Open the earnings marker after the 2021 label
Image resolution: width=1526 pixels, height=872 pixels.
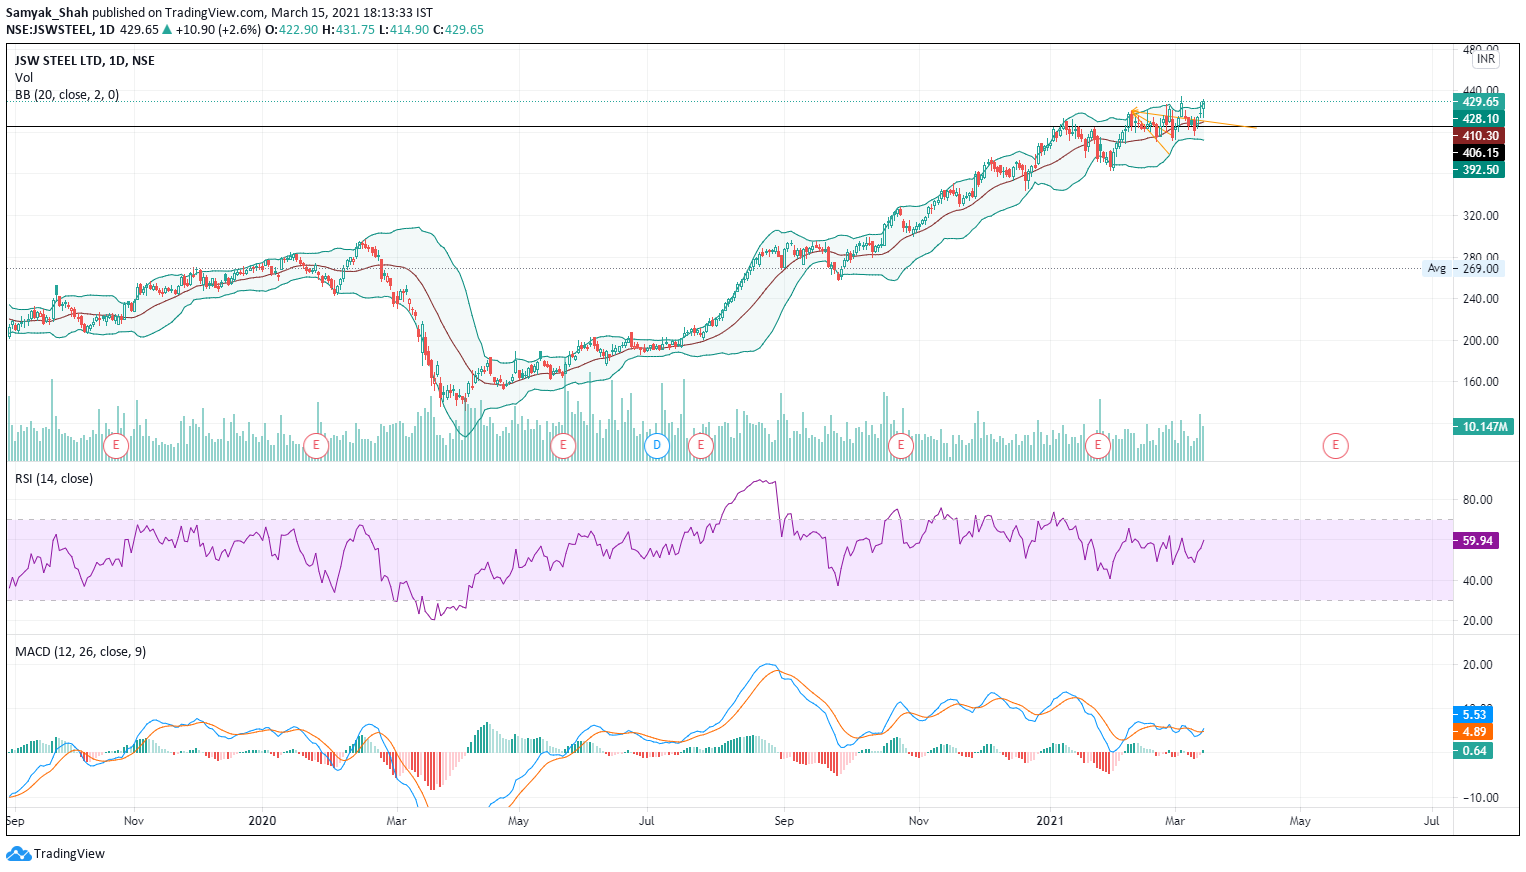click(x=1098, y=445)
